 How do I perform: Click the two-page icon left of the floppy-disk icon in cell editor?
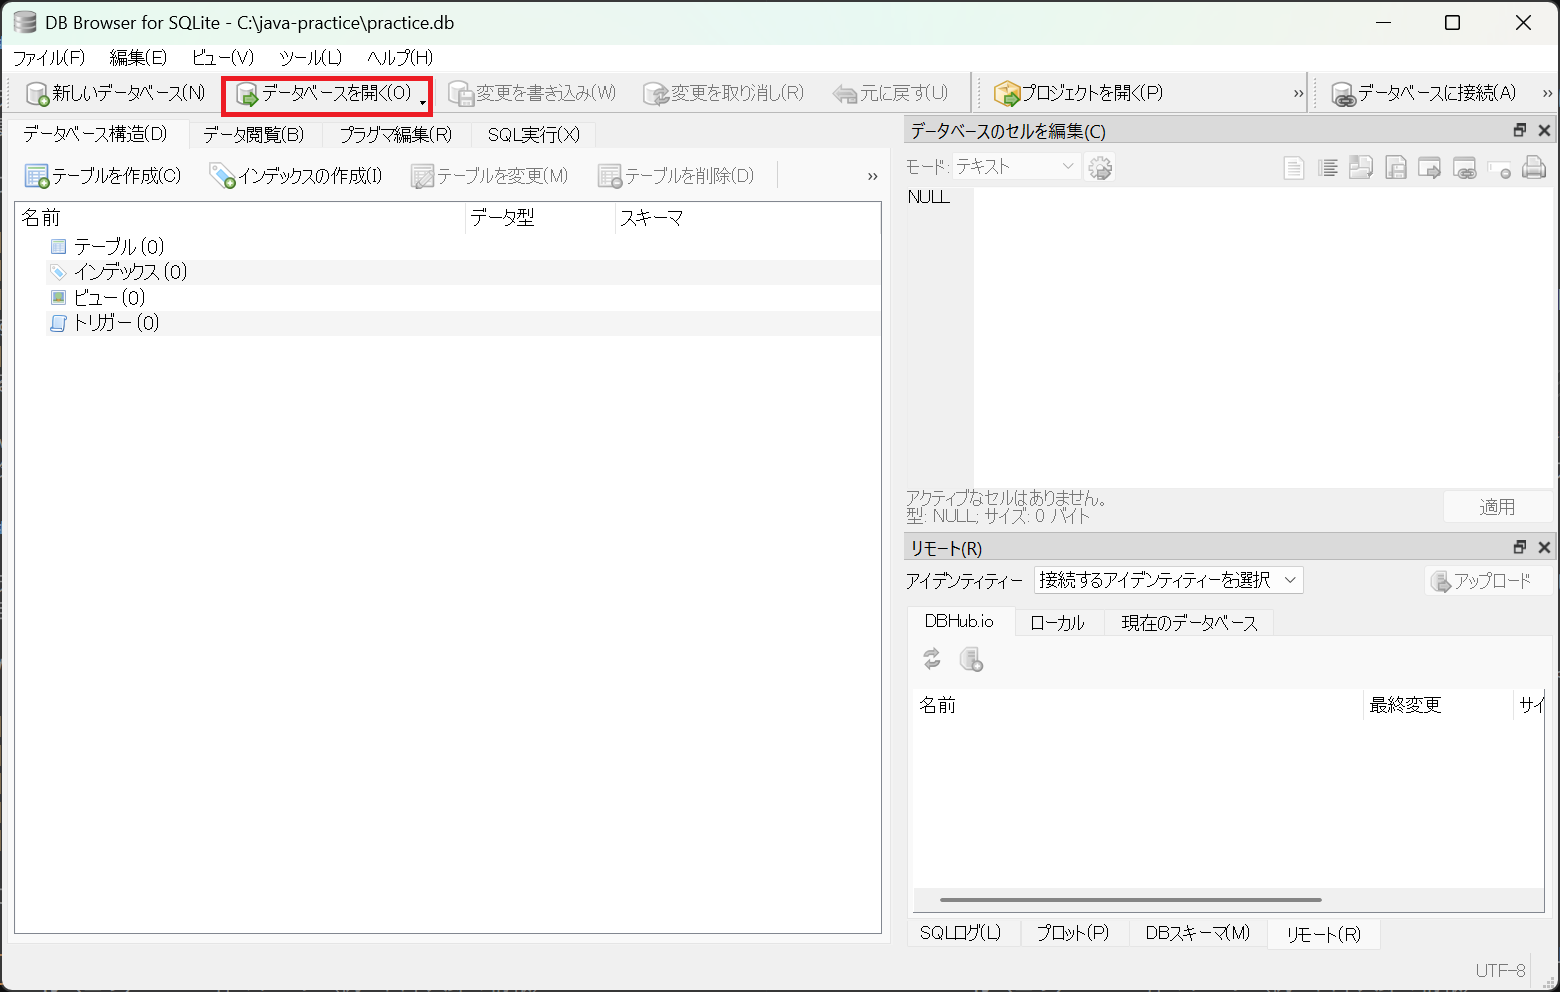[x=1361, y=168]
